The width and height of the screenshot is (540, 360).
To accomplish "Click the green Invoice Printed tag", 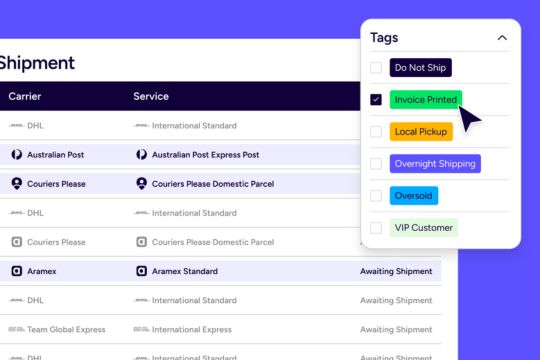I will point(426,100).
